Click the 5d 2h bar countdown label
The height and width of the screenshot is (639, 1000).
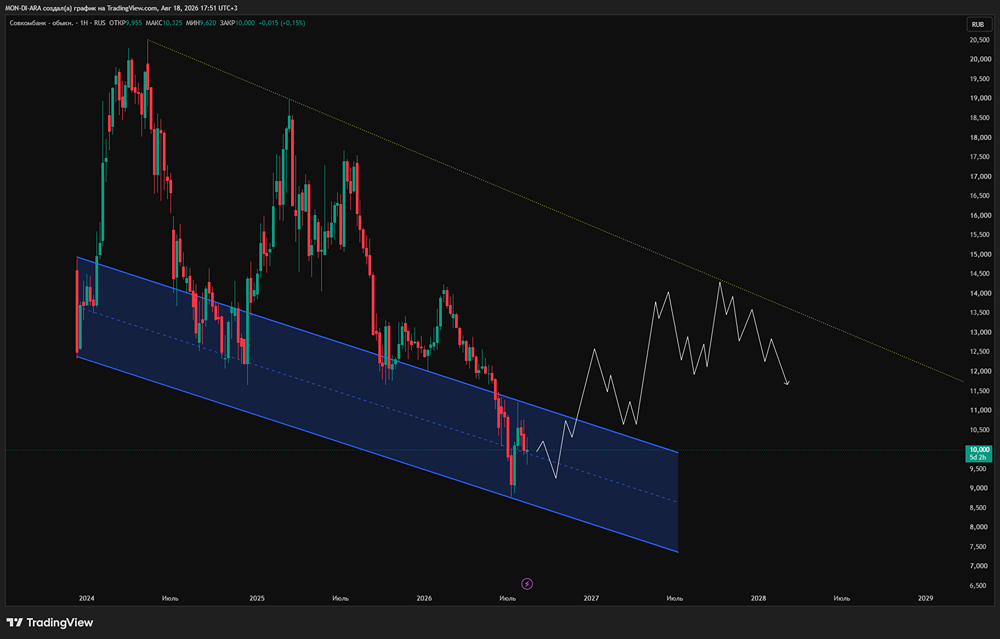(x=979, y=458)
